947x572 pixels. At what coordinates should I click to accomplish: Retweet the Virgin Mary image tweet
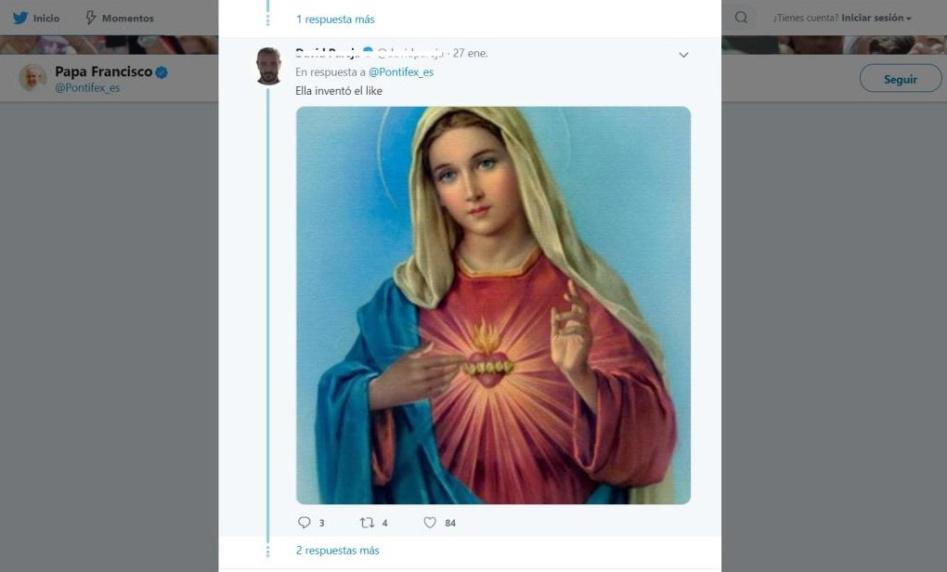367,522
